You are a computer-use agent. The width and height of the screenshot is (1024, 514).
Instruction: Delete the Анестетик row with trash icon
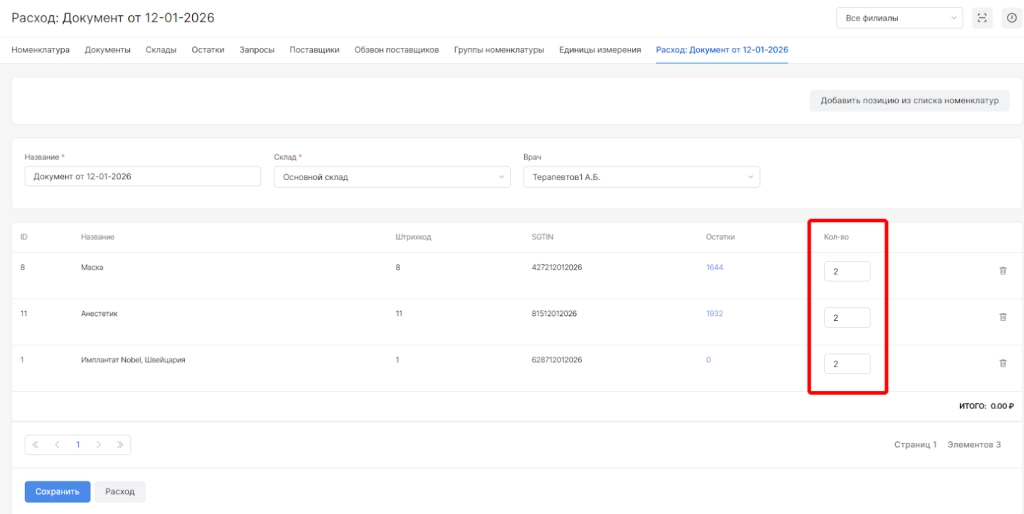point(1003,317)
